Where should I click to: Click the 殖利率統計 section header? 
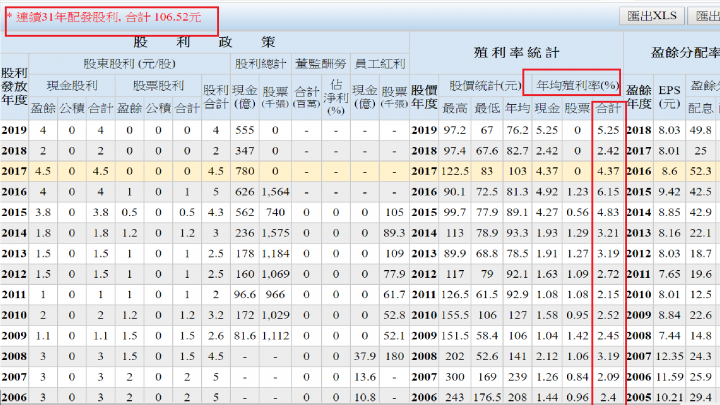pos(516,53)
